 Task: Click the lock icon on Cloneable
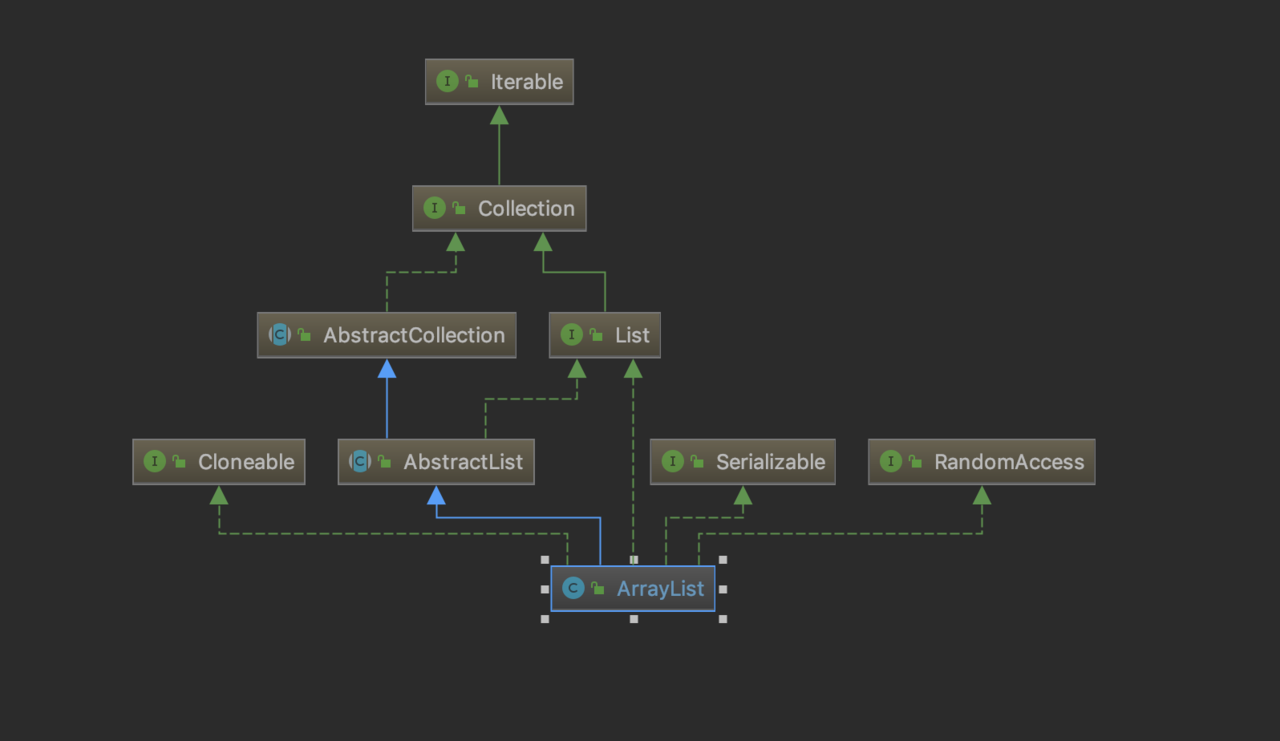tap(179, 462)
